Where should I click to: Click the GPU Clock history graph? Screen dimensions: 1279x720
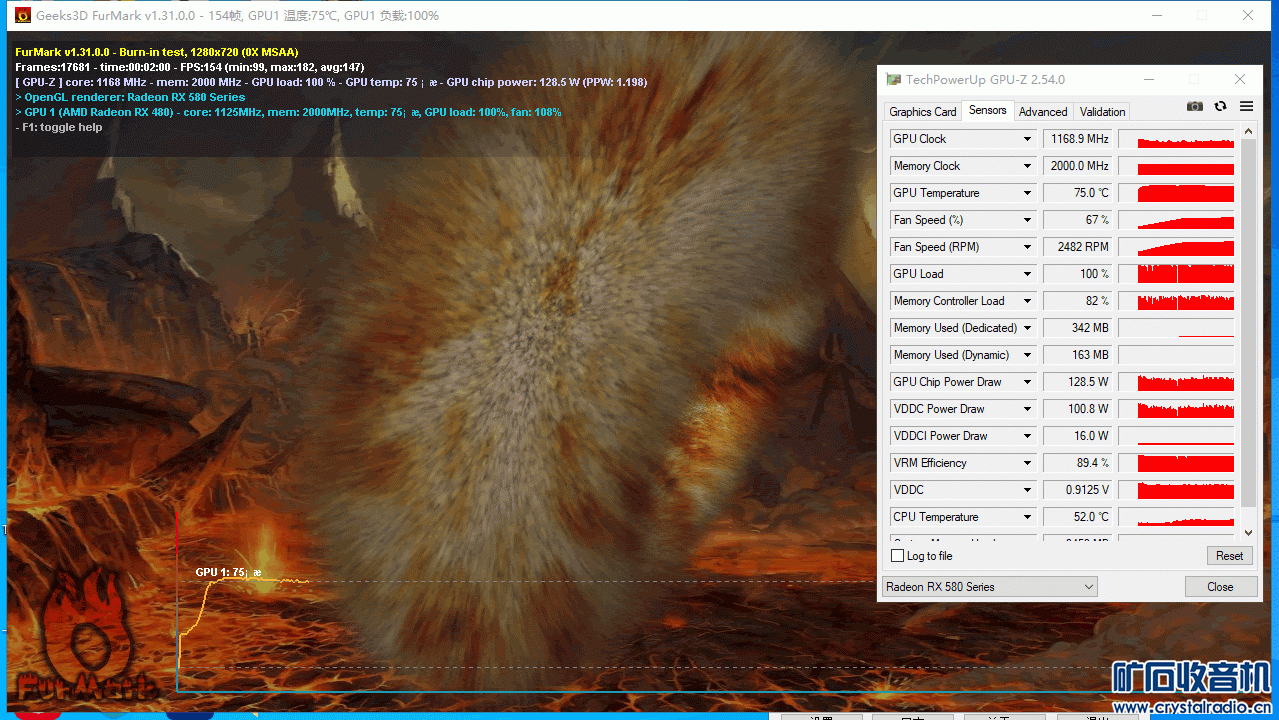(x=1176, y=139)
